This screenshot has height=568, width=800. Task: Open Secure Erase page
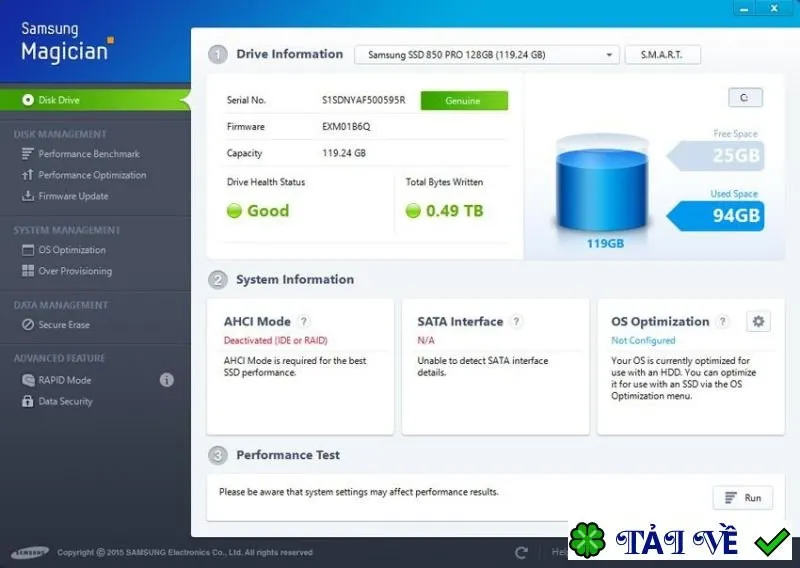(64, 325)
